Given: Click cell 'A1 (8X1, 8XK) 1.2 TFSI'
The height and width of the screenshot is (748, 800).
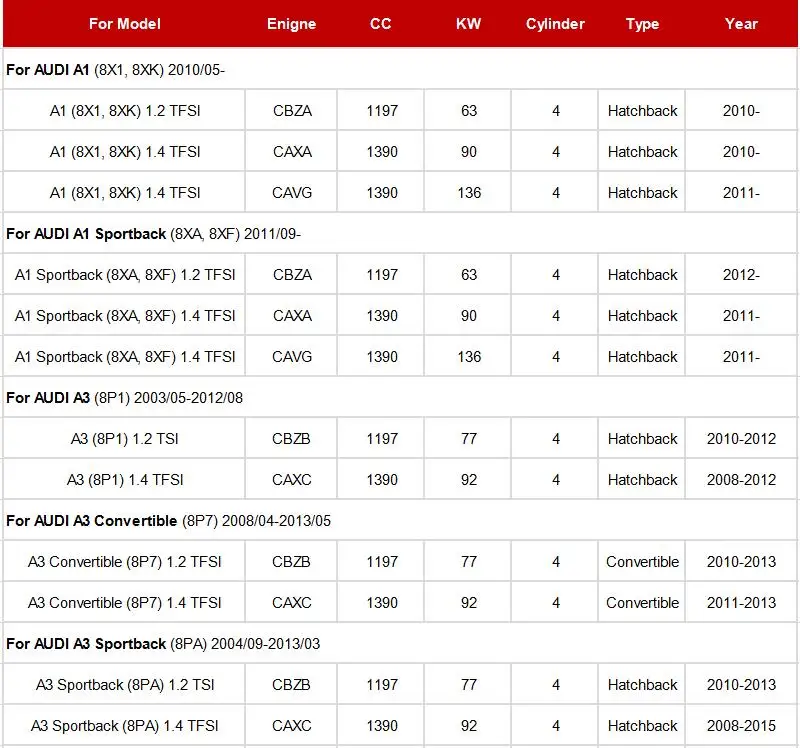Looking at the screenshot, I should 124,111.
